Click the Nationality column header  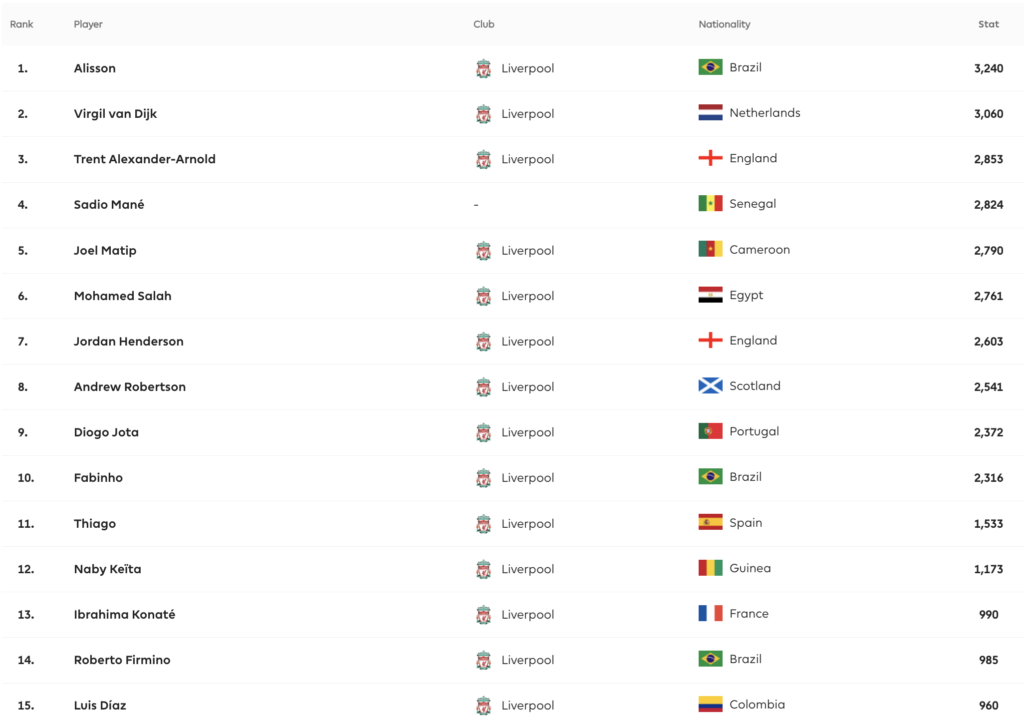[x=724, y=24]
